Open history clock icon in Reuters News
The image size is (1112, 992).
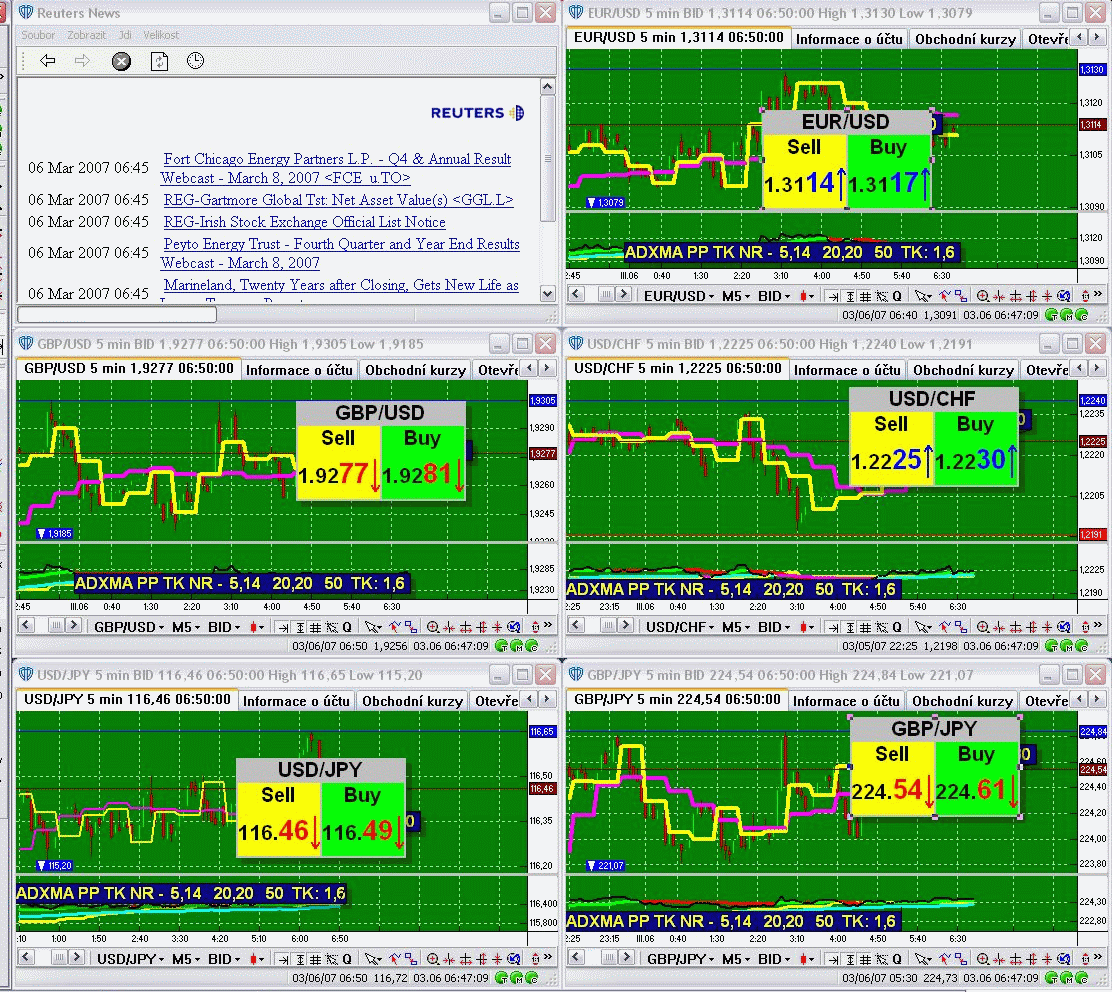click(x=195, y=61)
